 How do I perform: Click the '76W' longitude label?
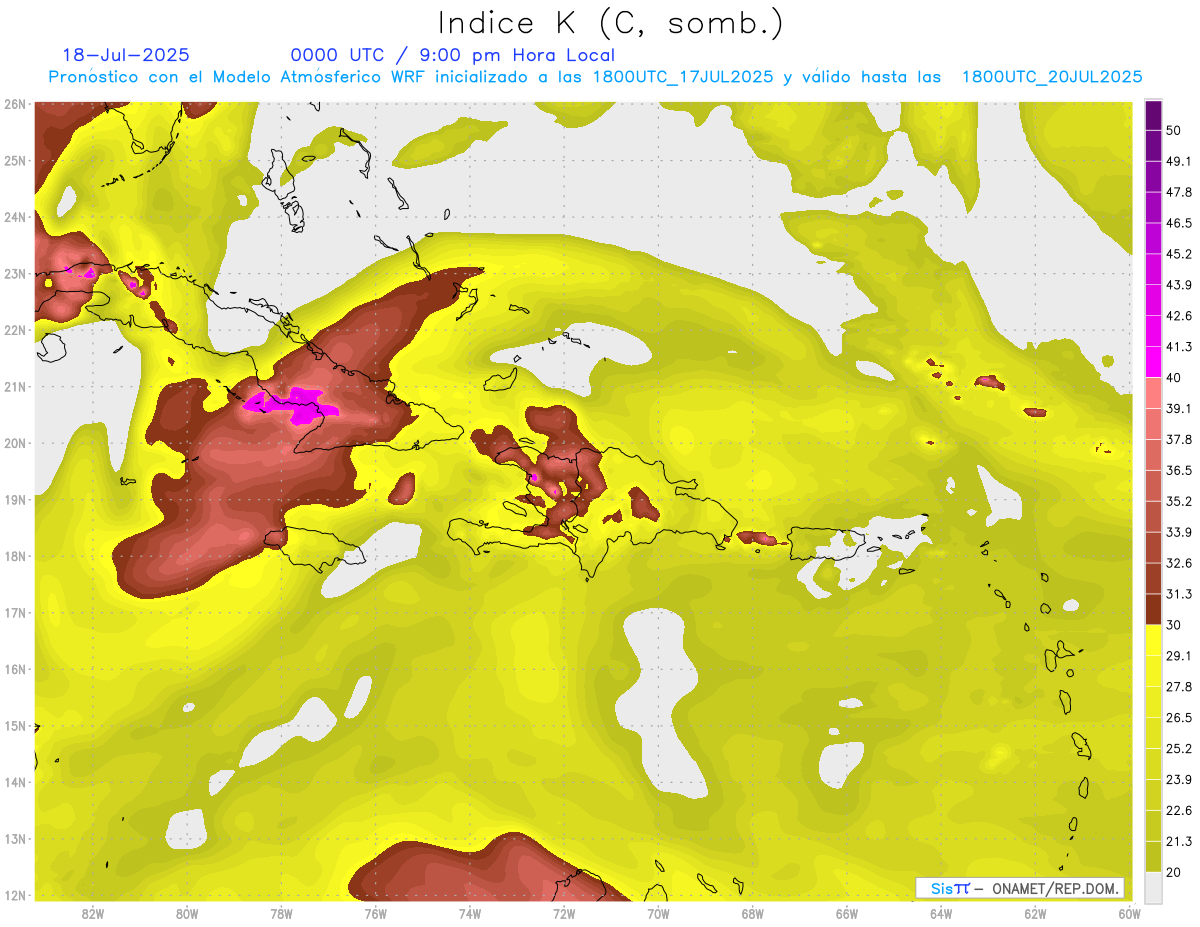pyautogui.click(x=376, y=914)
